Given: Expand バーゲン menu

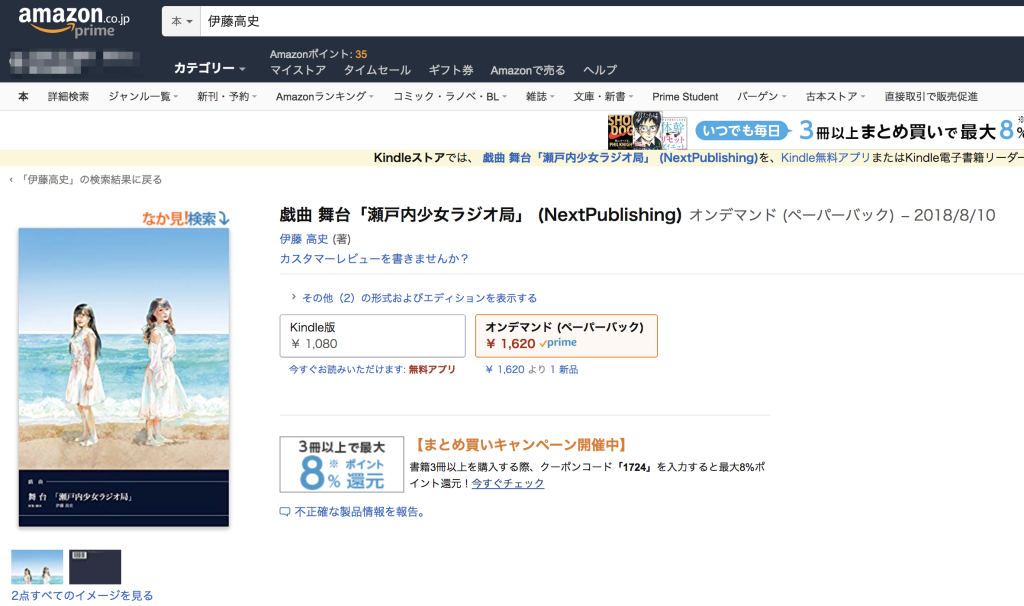Looking at the screenshot, I should tap(761, 97).
